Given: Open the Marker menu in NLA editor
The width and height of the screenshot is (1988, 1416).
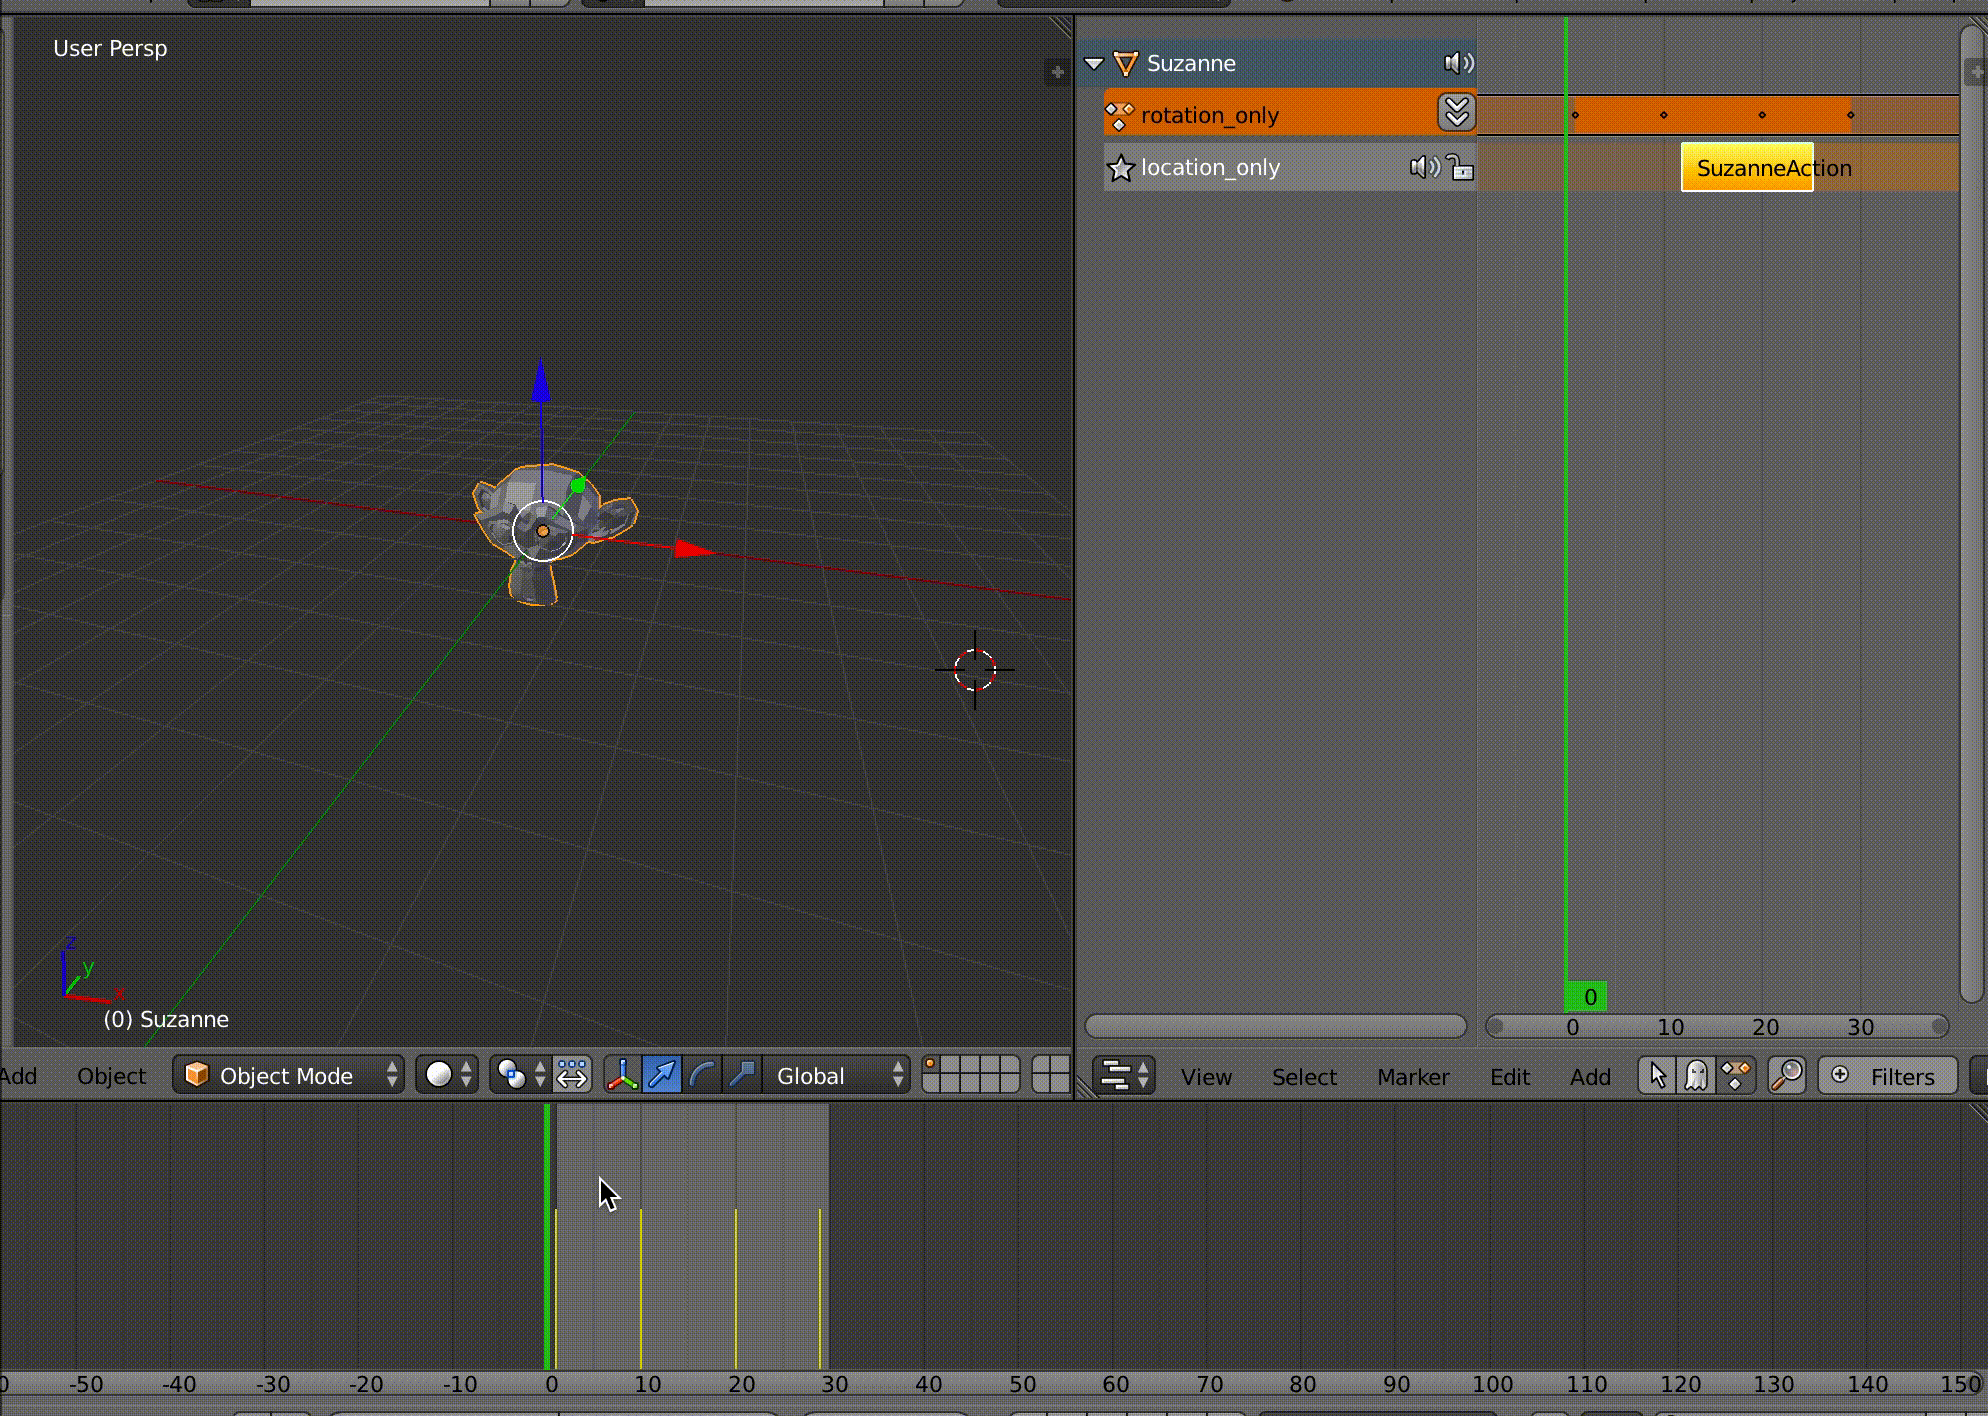Looking at the screenshot, I should click(x=1413, y=1077).
